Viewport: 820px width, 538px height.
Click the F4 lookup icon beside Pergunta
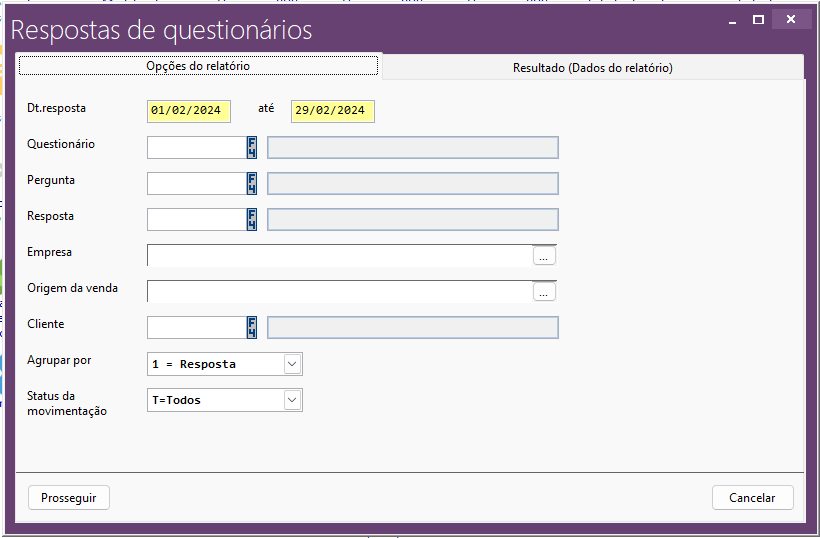252,184
